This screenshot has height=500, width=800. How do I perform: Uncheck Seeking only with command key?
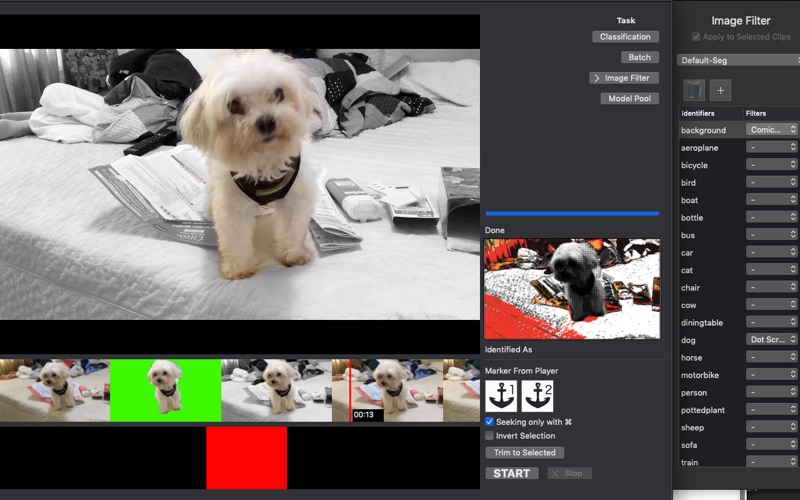click(490, 422)
